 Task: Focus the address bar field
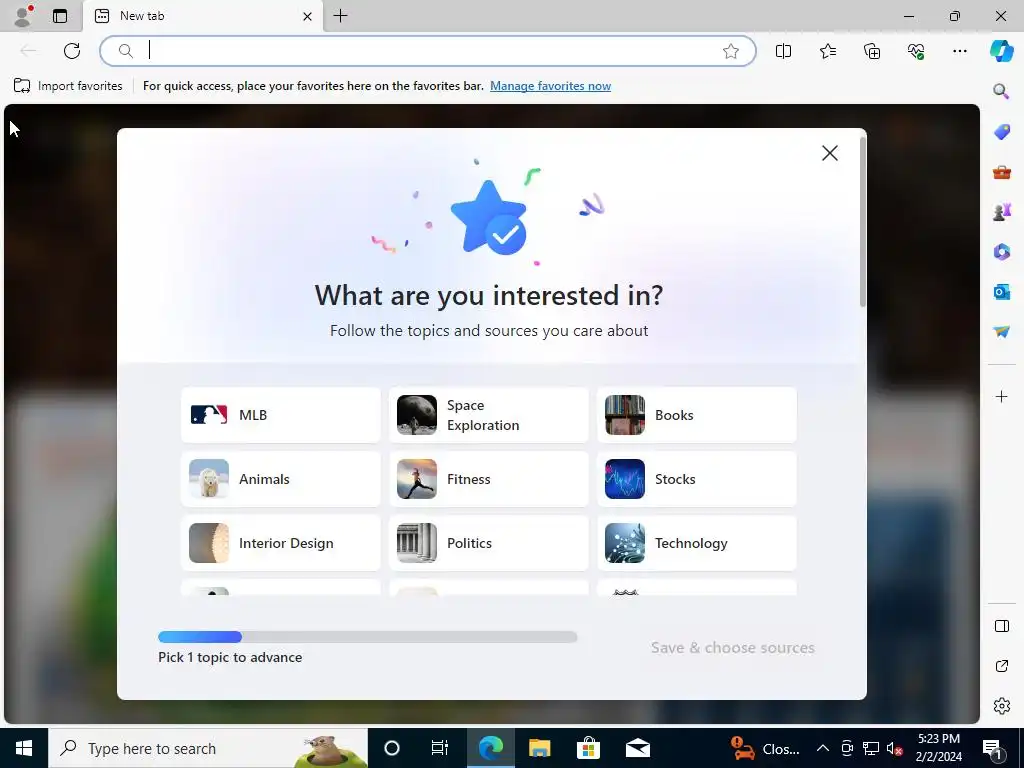pyautogui.click(x=428, y=51)
